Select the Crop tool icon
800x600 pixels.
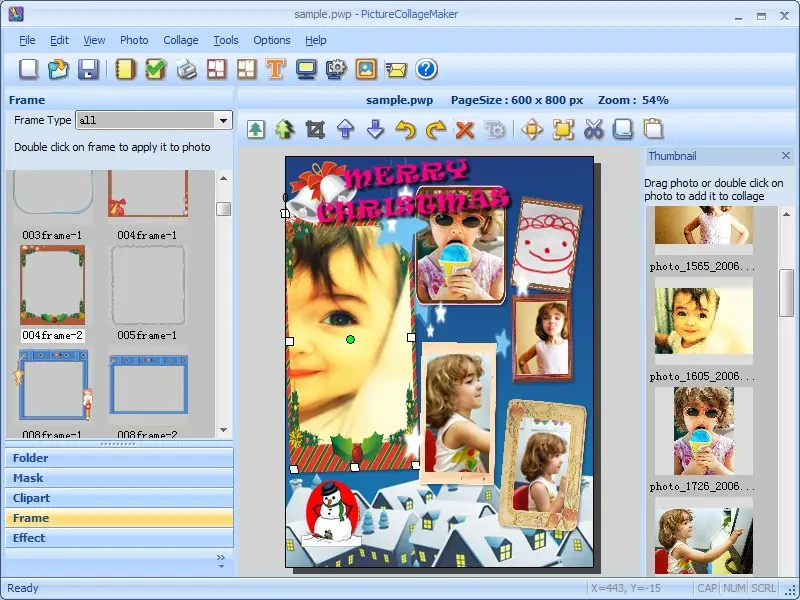coord(316,129)
